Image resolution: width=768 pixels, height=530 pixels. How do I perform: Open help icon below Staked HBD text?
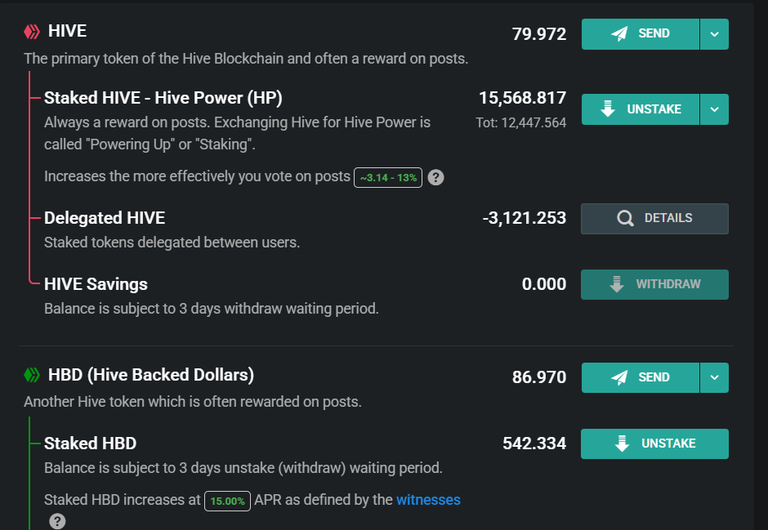click(x=57, y=521)
